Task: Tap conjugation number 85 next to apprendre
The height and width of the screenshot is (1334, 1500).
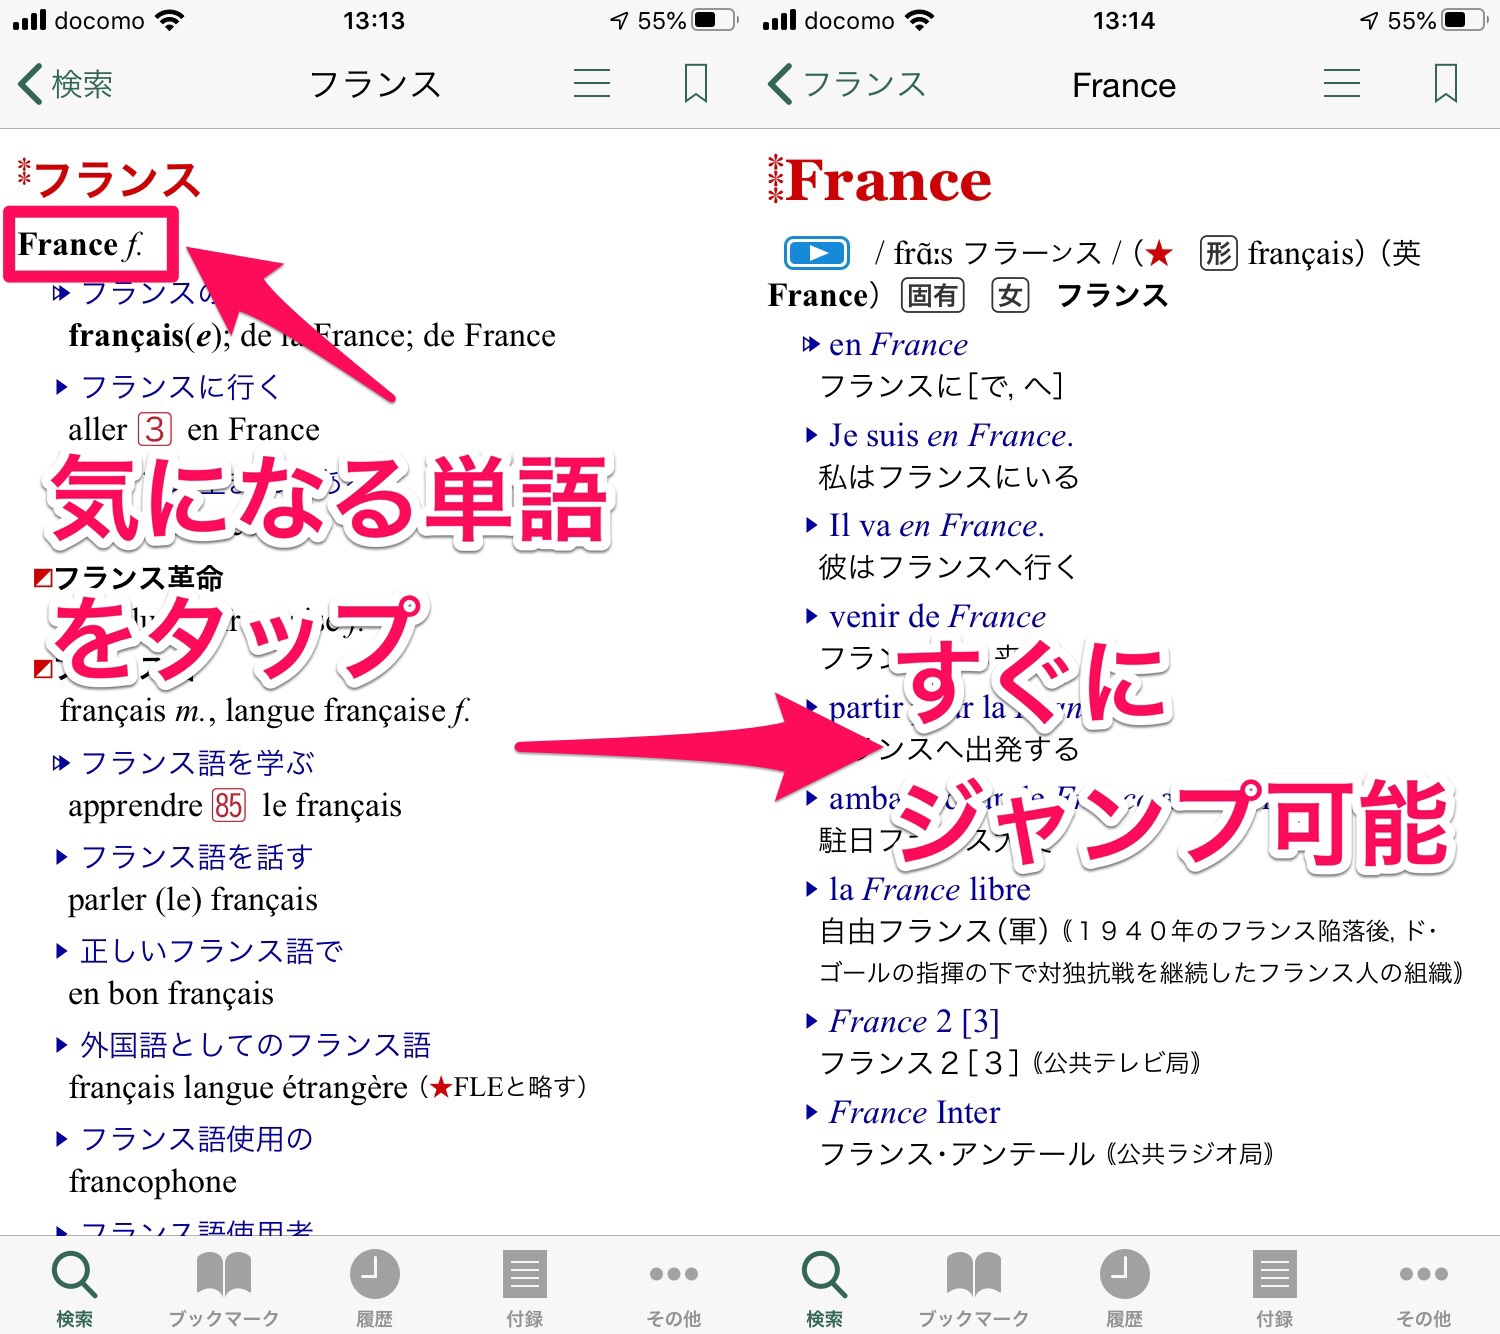Action: [229, 806]
